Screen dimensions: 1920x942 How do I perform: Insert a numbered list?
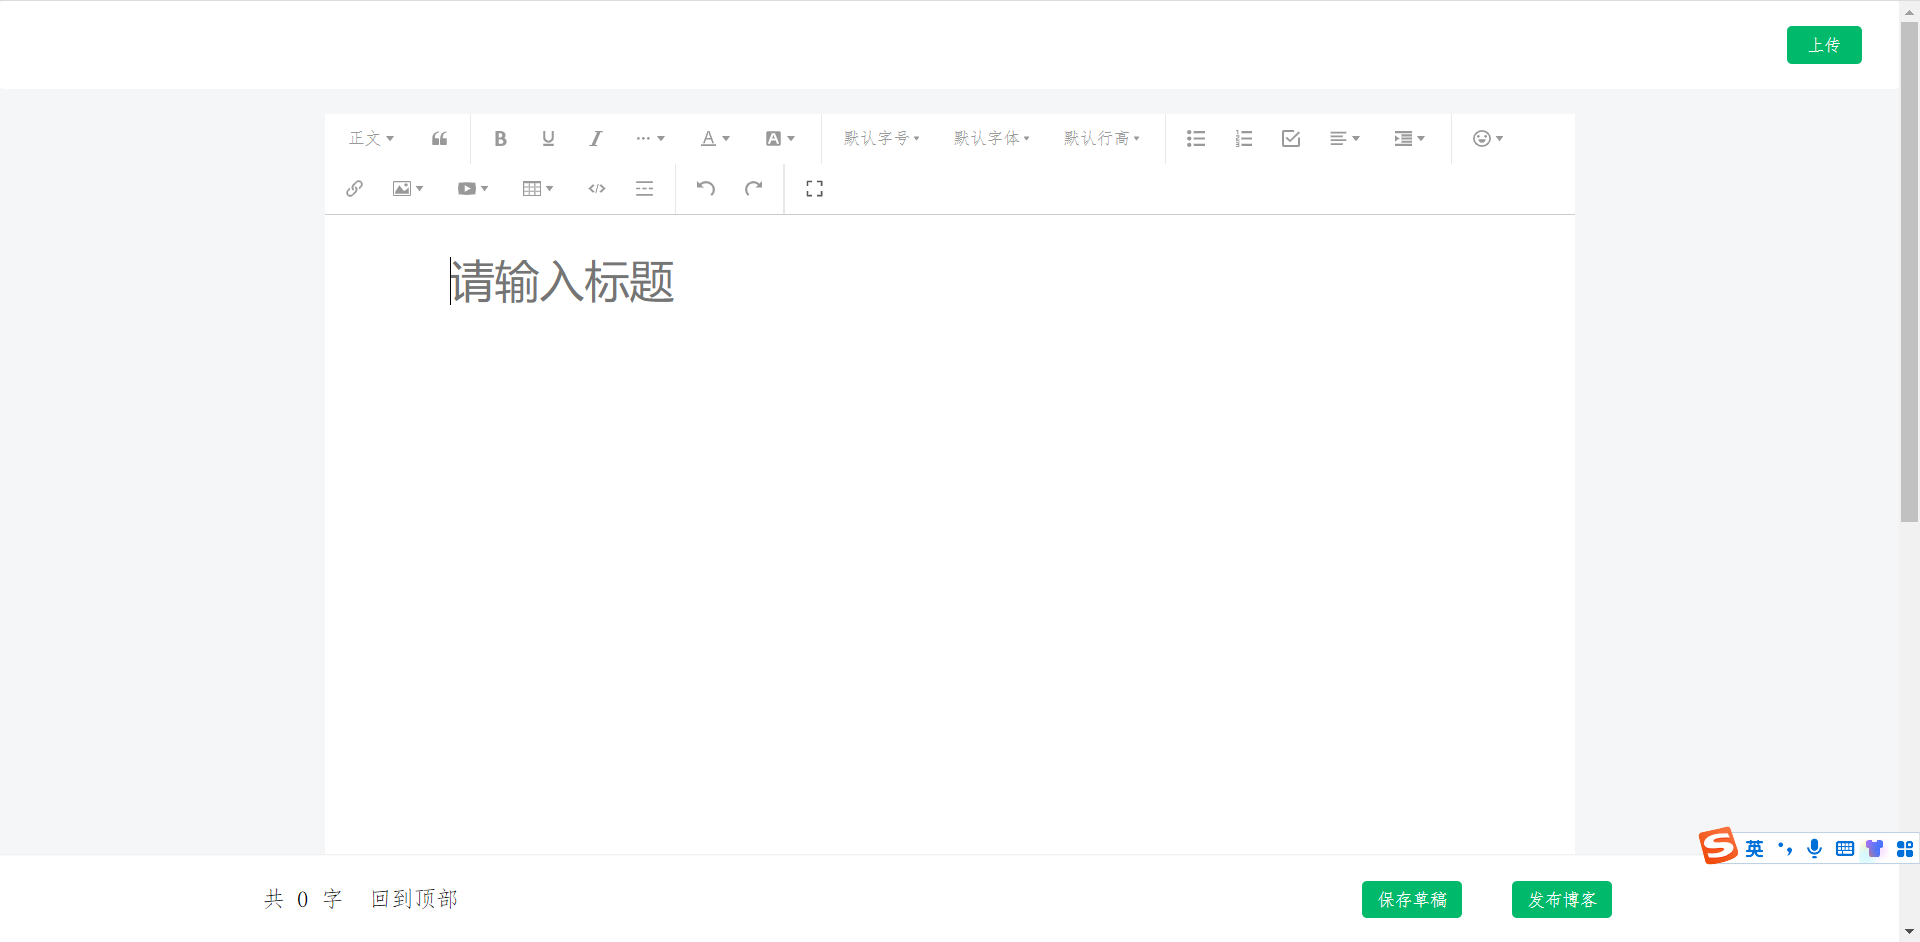(x=1243, y=138)
